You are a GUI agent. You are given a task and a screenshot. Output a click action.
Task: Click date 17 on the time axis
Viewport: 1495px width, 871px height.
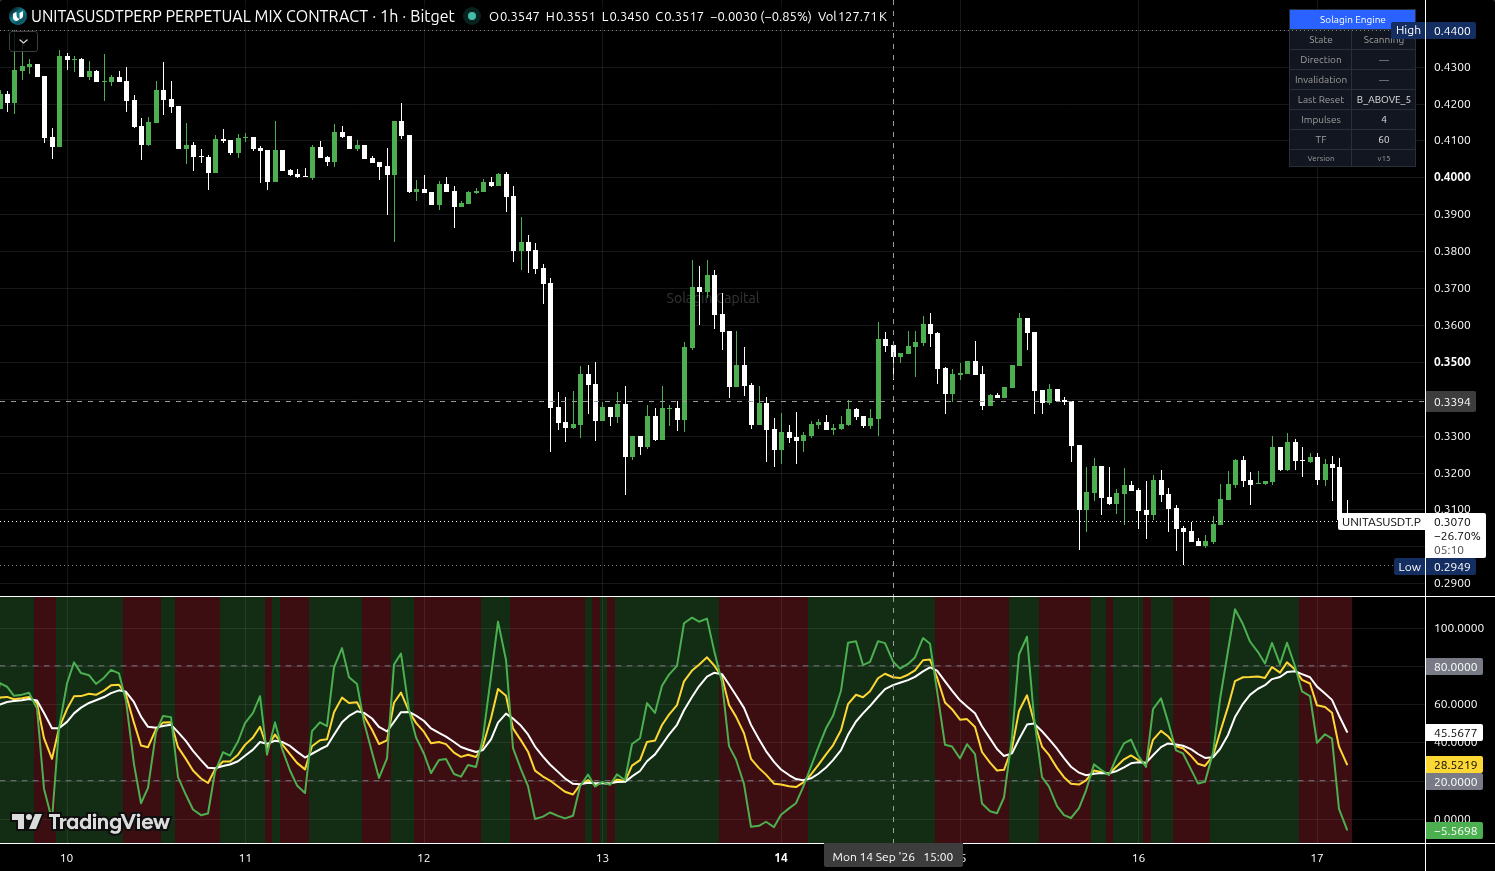tap(1317, 858)
